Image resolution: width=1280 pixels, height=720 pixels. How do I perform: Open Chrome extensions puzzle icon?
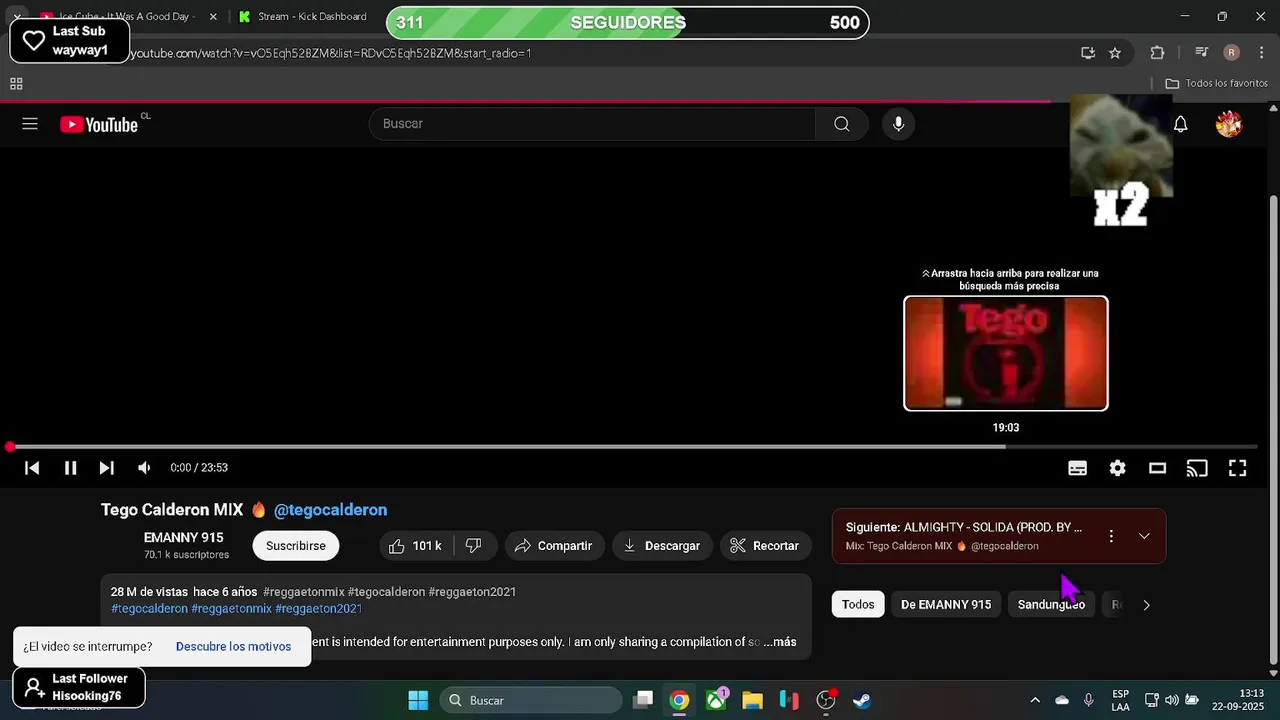(x=1157, y=53)
